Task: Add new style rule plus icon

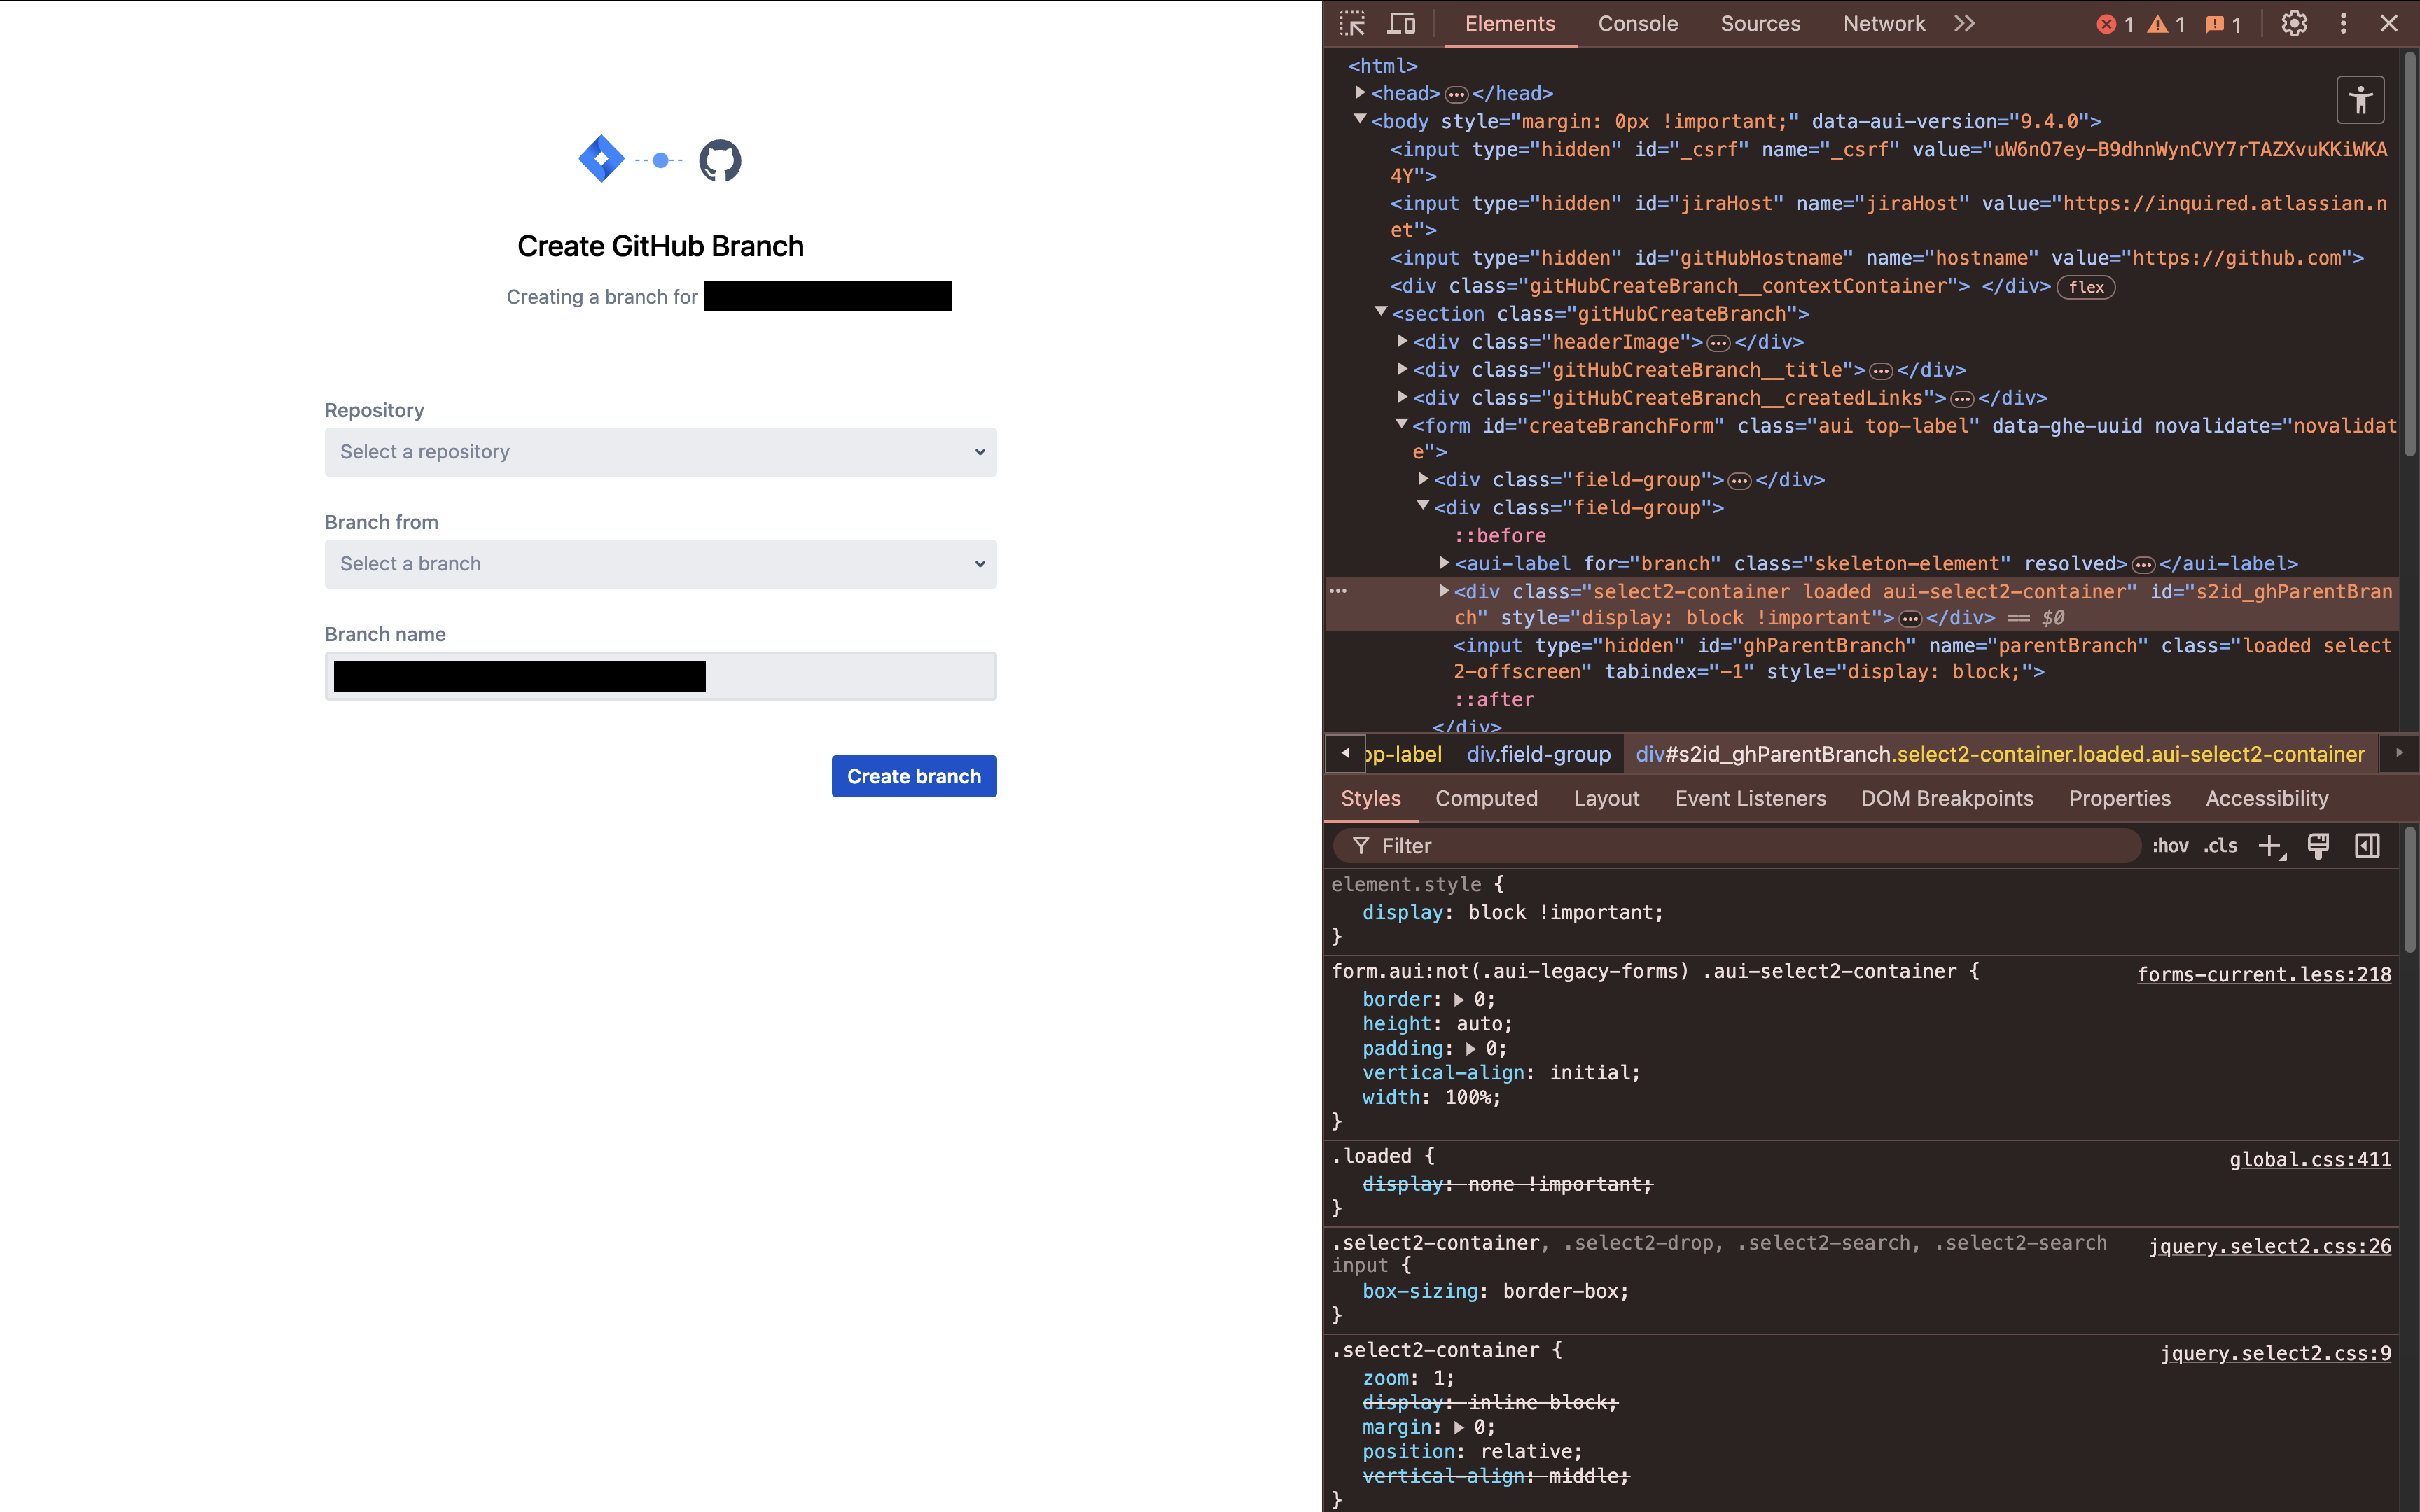Action: coord(2271,846)
